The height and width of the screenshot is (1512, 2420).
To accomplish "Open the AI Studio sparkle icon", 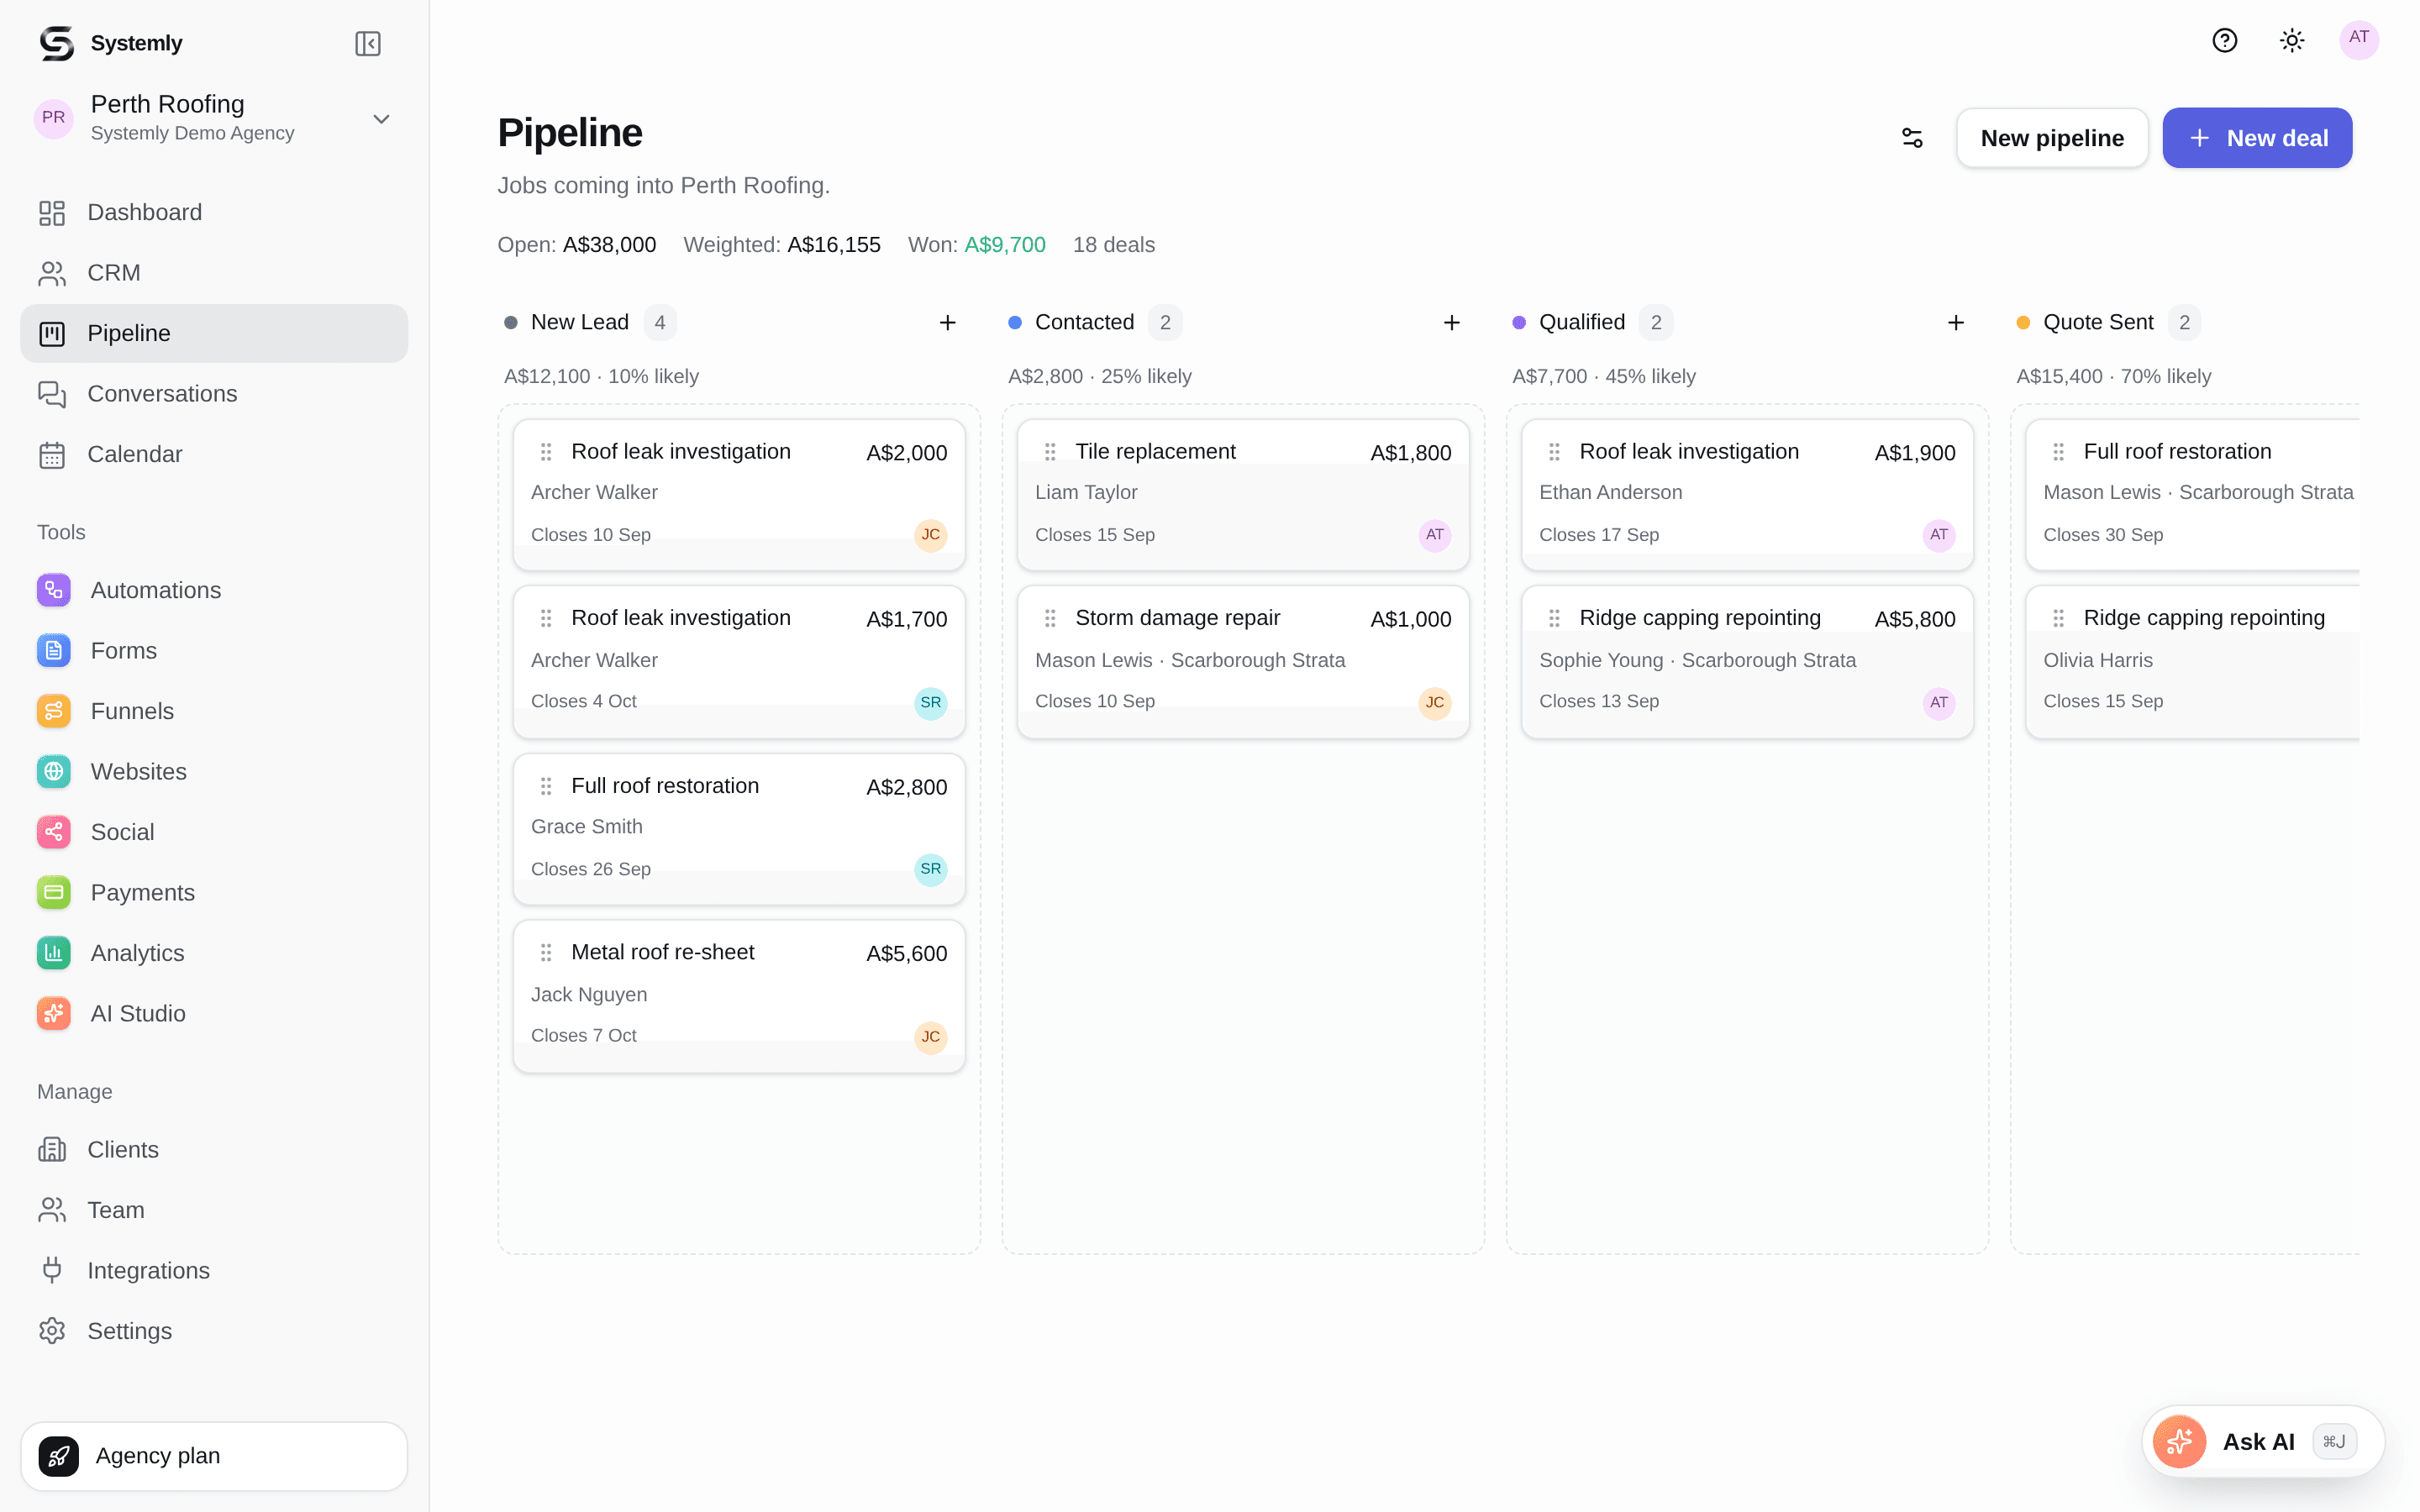I will pos(54,1013).
